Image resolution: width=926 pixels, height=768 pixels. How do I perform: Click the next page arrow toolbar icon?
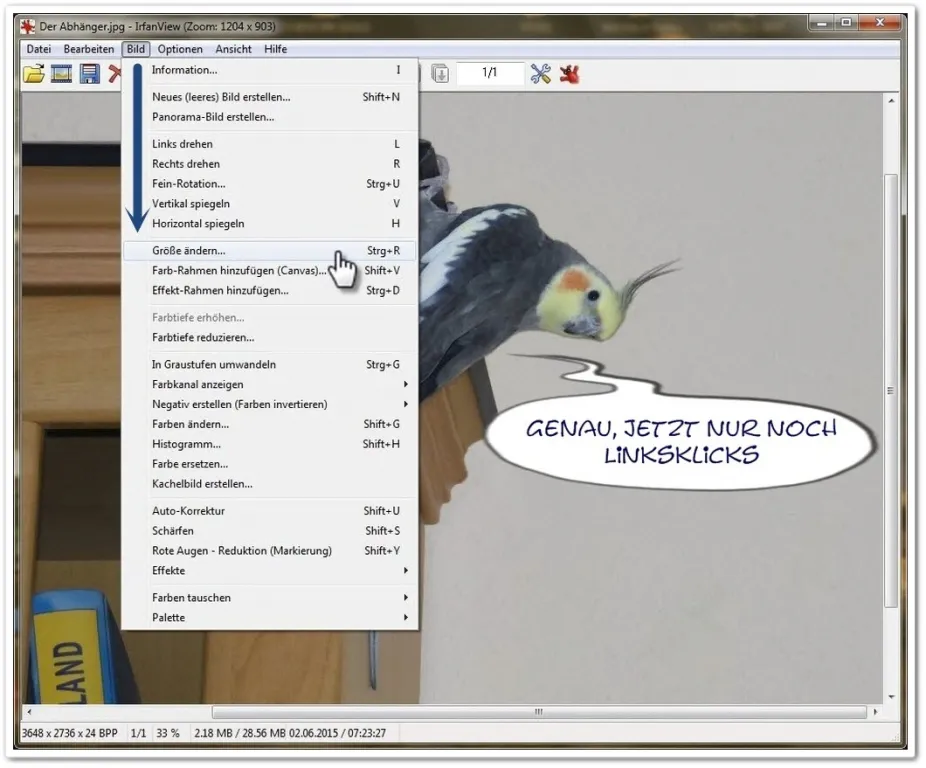[x=440, y=74]
